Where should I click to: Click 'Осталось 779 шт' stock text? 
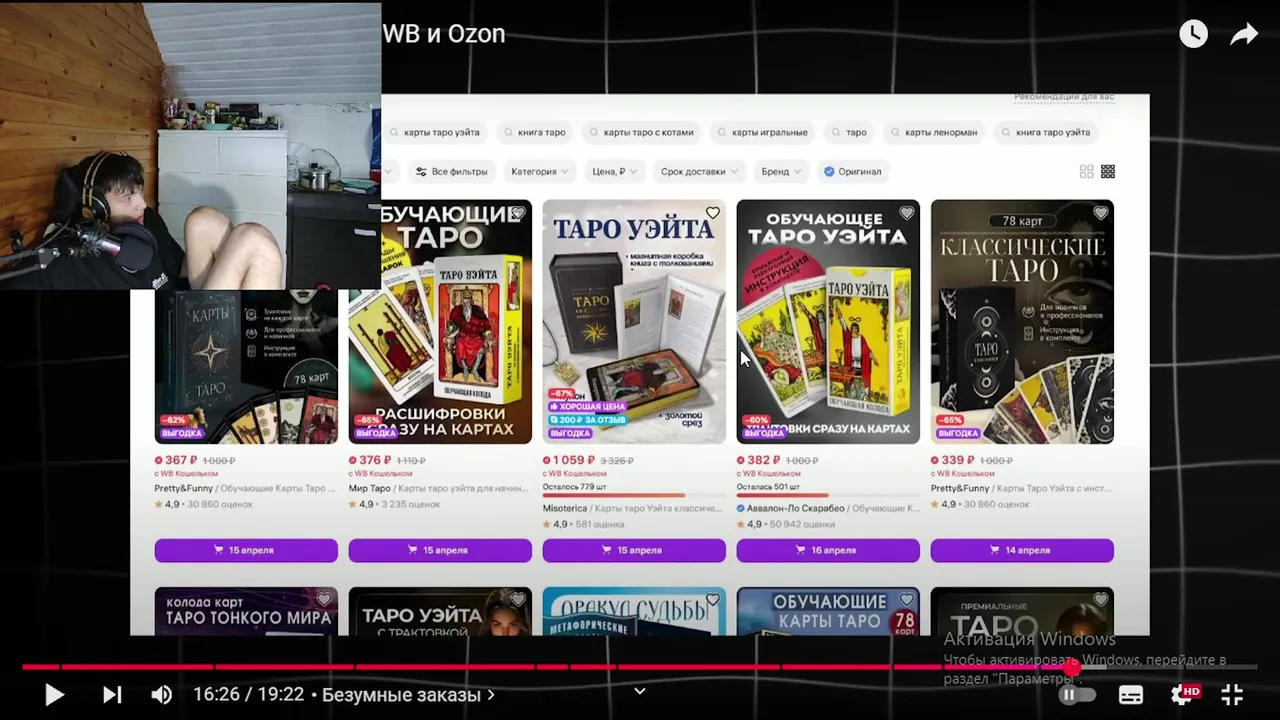click(575, 487)
